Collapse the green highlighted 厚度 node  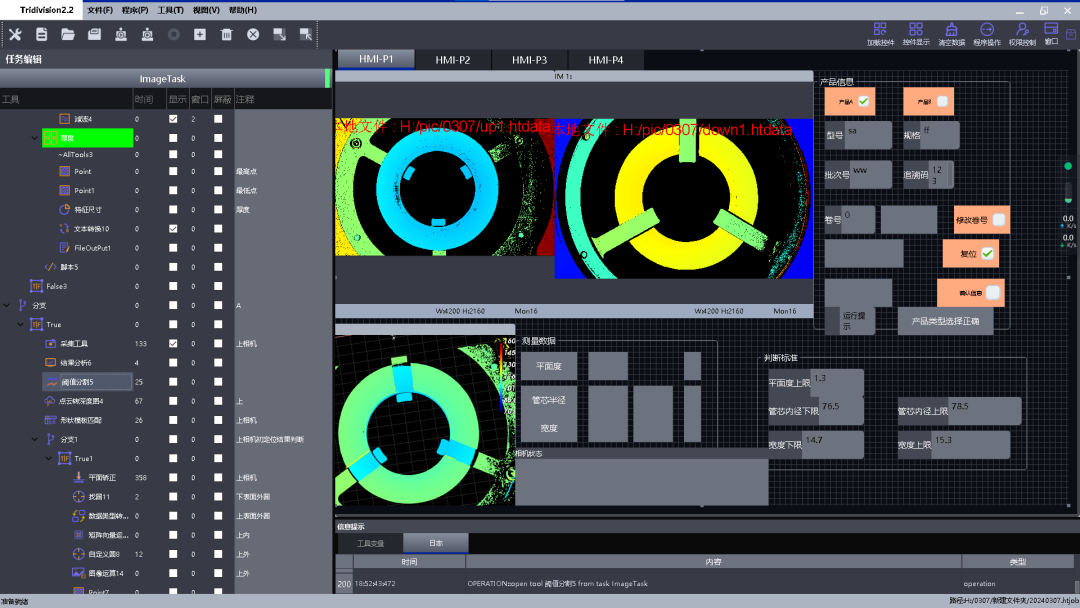(x=36, y=139)
